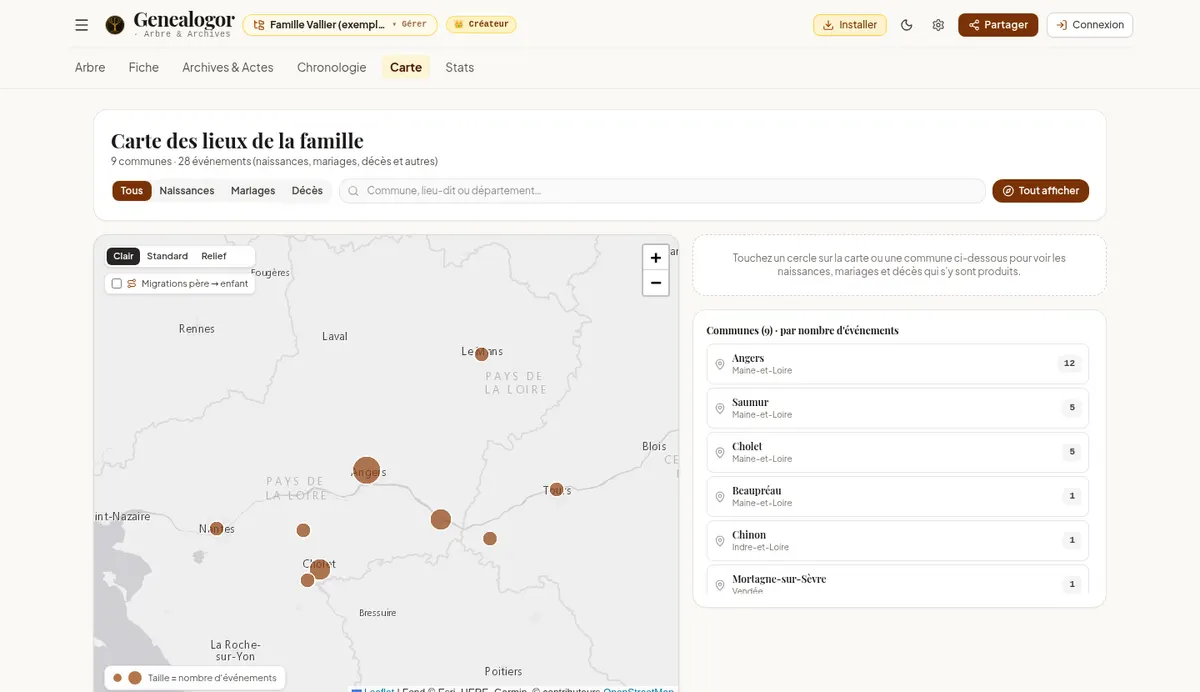Open Famille Vallier tree selector
This screenshot has height=692, width=1200.
(x=340, y=25)
